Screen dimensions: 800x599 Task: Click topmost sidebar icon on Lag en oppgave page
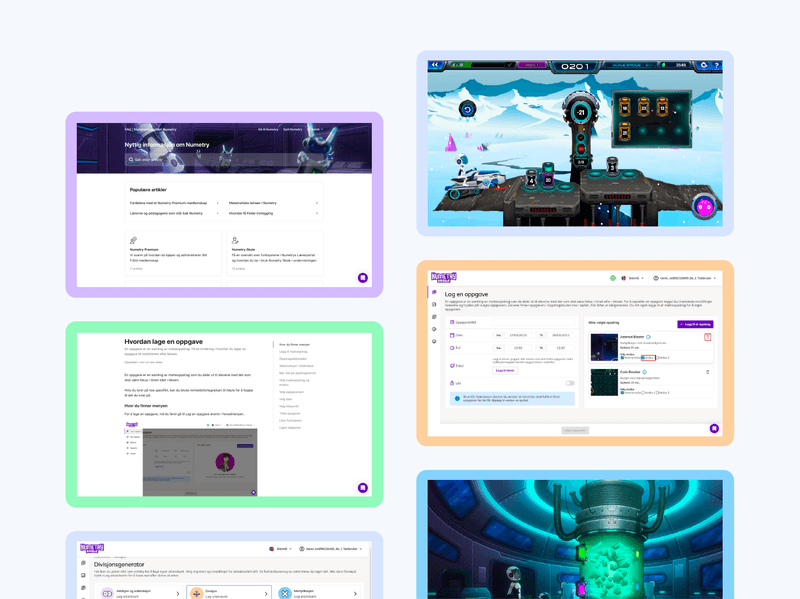(x=434, y=292)
